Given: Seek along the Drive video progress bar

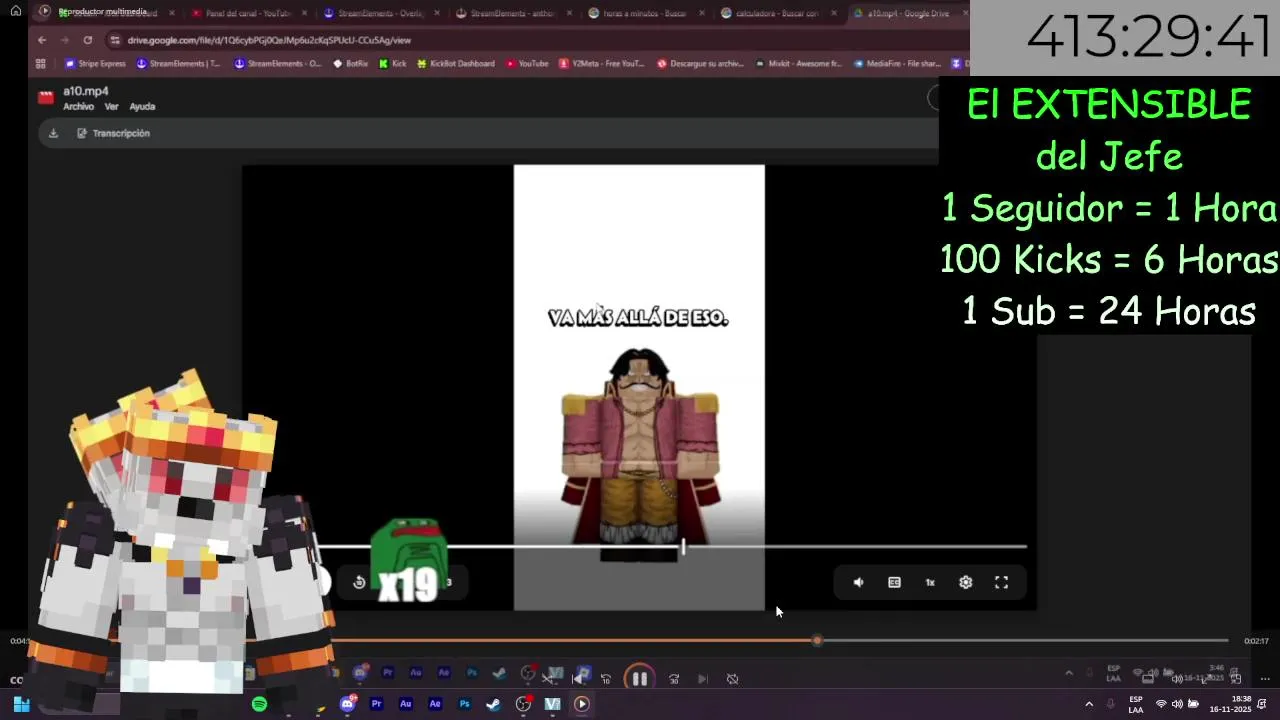Looking at the screenshot, I should (x=672, y=546).
